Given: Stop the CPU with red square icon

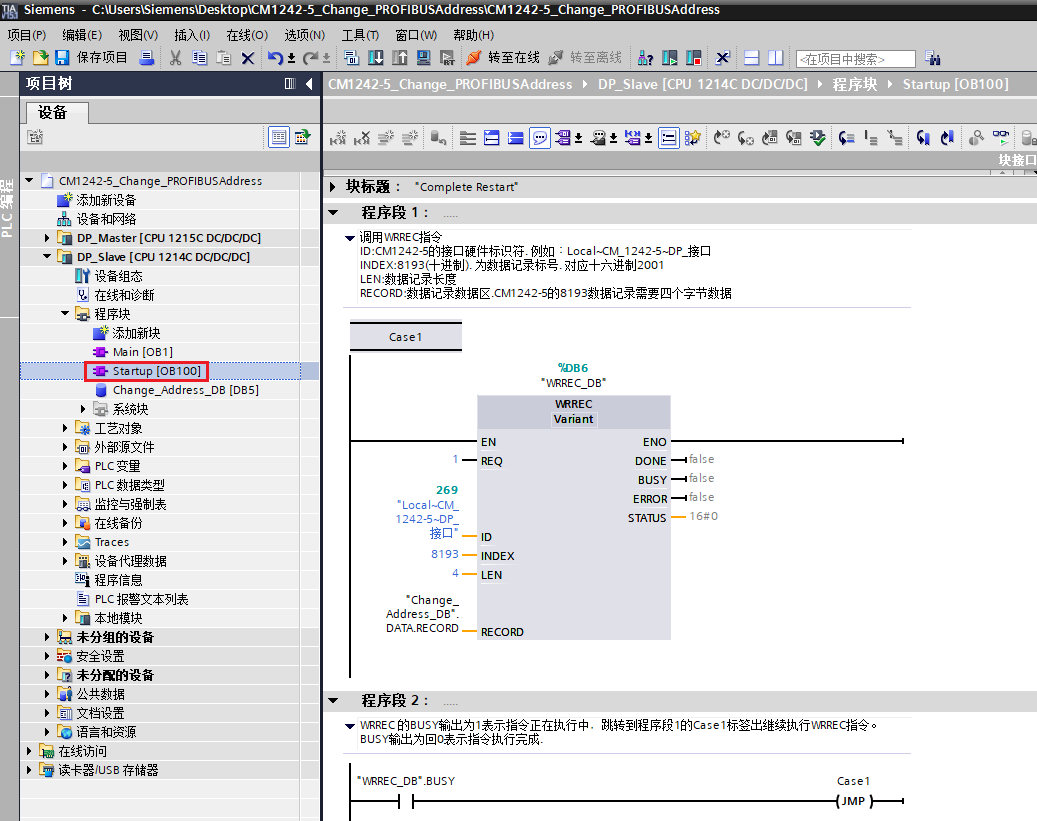Looking at the screenshot, I should coord(693,58).
